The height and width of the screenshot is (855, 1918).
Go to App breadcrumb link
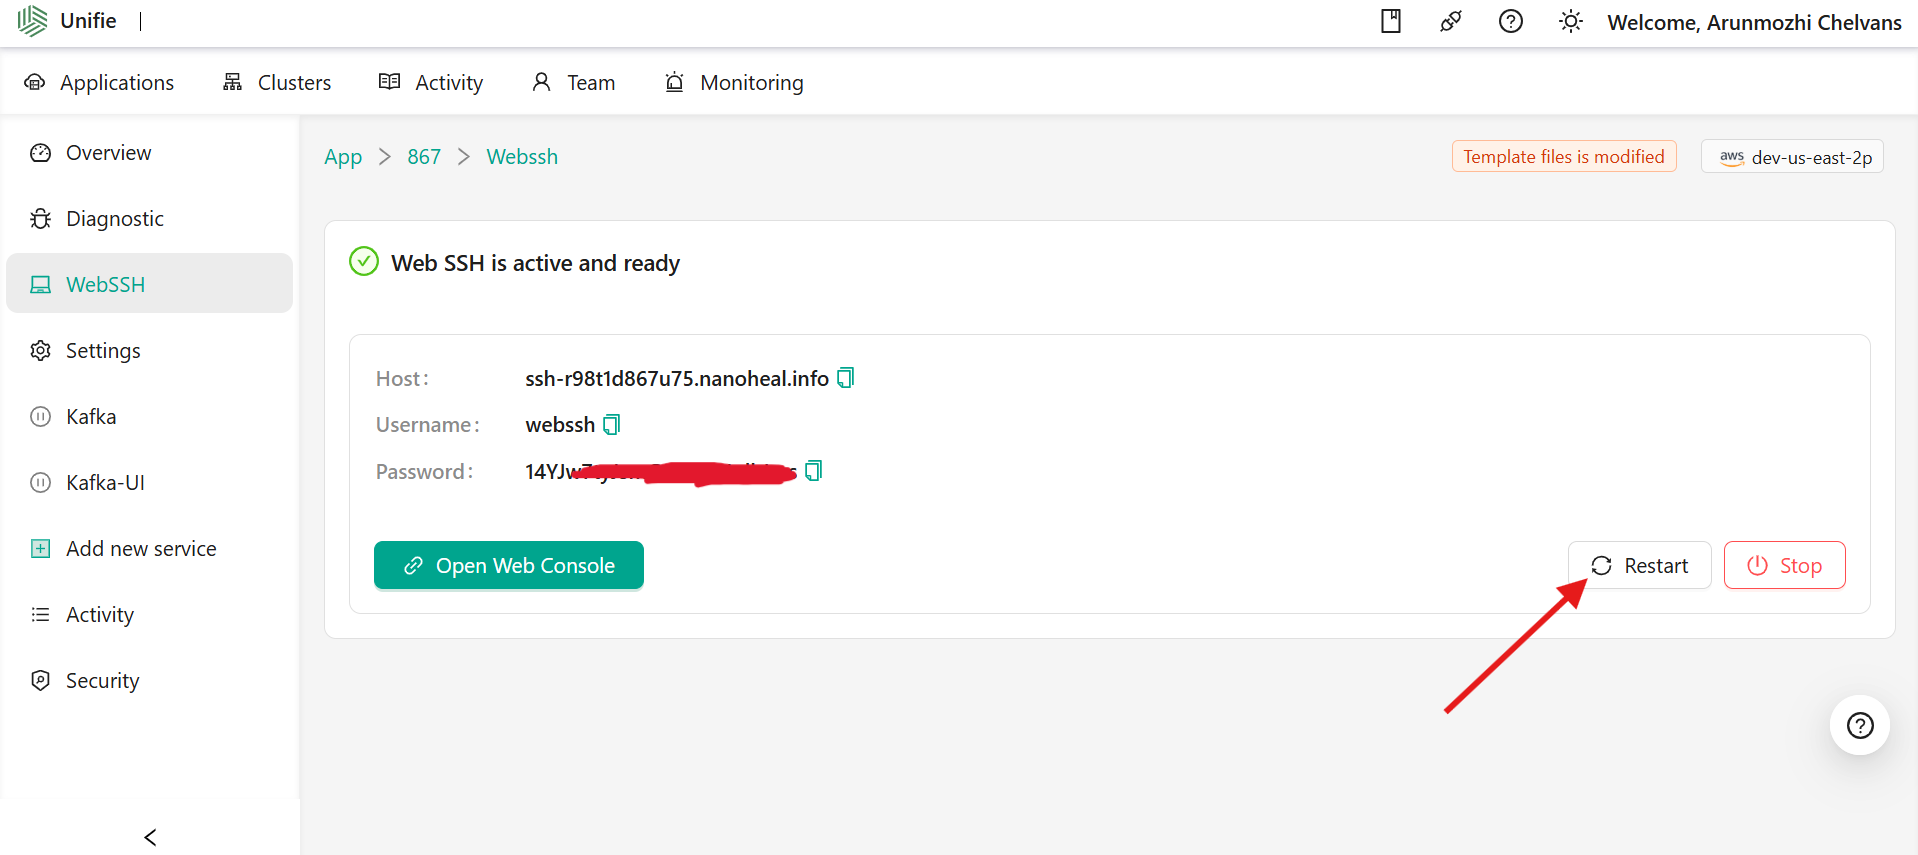(343, 157)
